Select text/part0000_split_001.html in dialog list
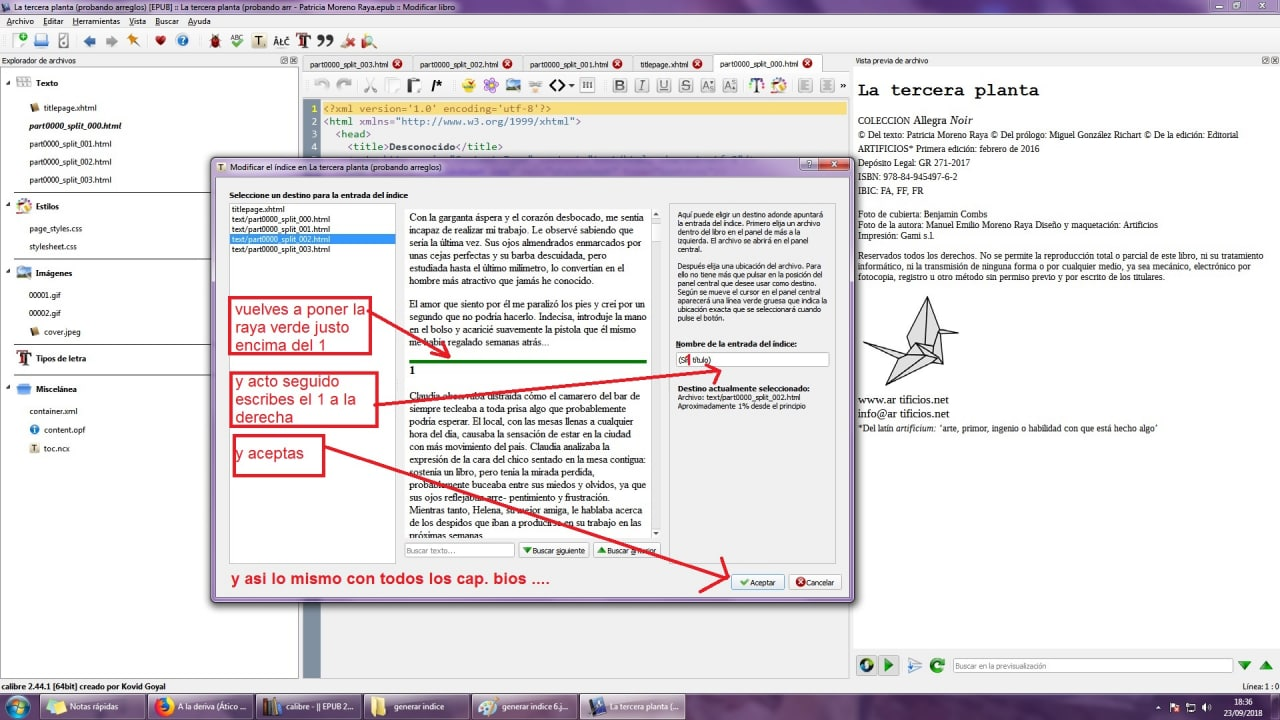1280x720 pixels. [x=312, y=229]
